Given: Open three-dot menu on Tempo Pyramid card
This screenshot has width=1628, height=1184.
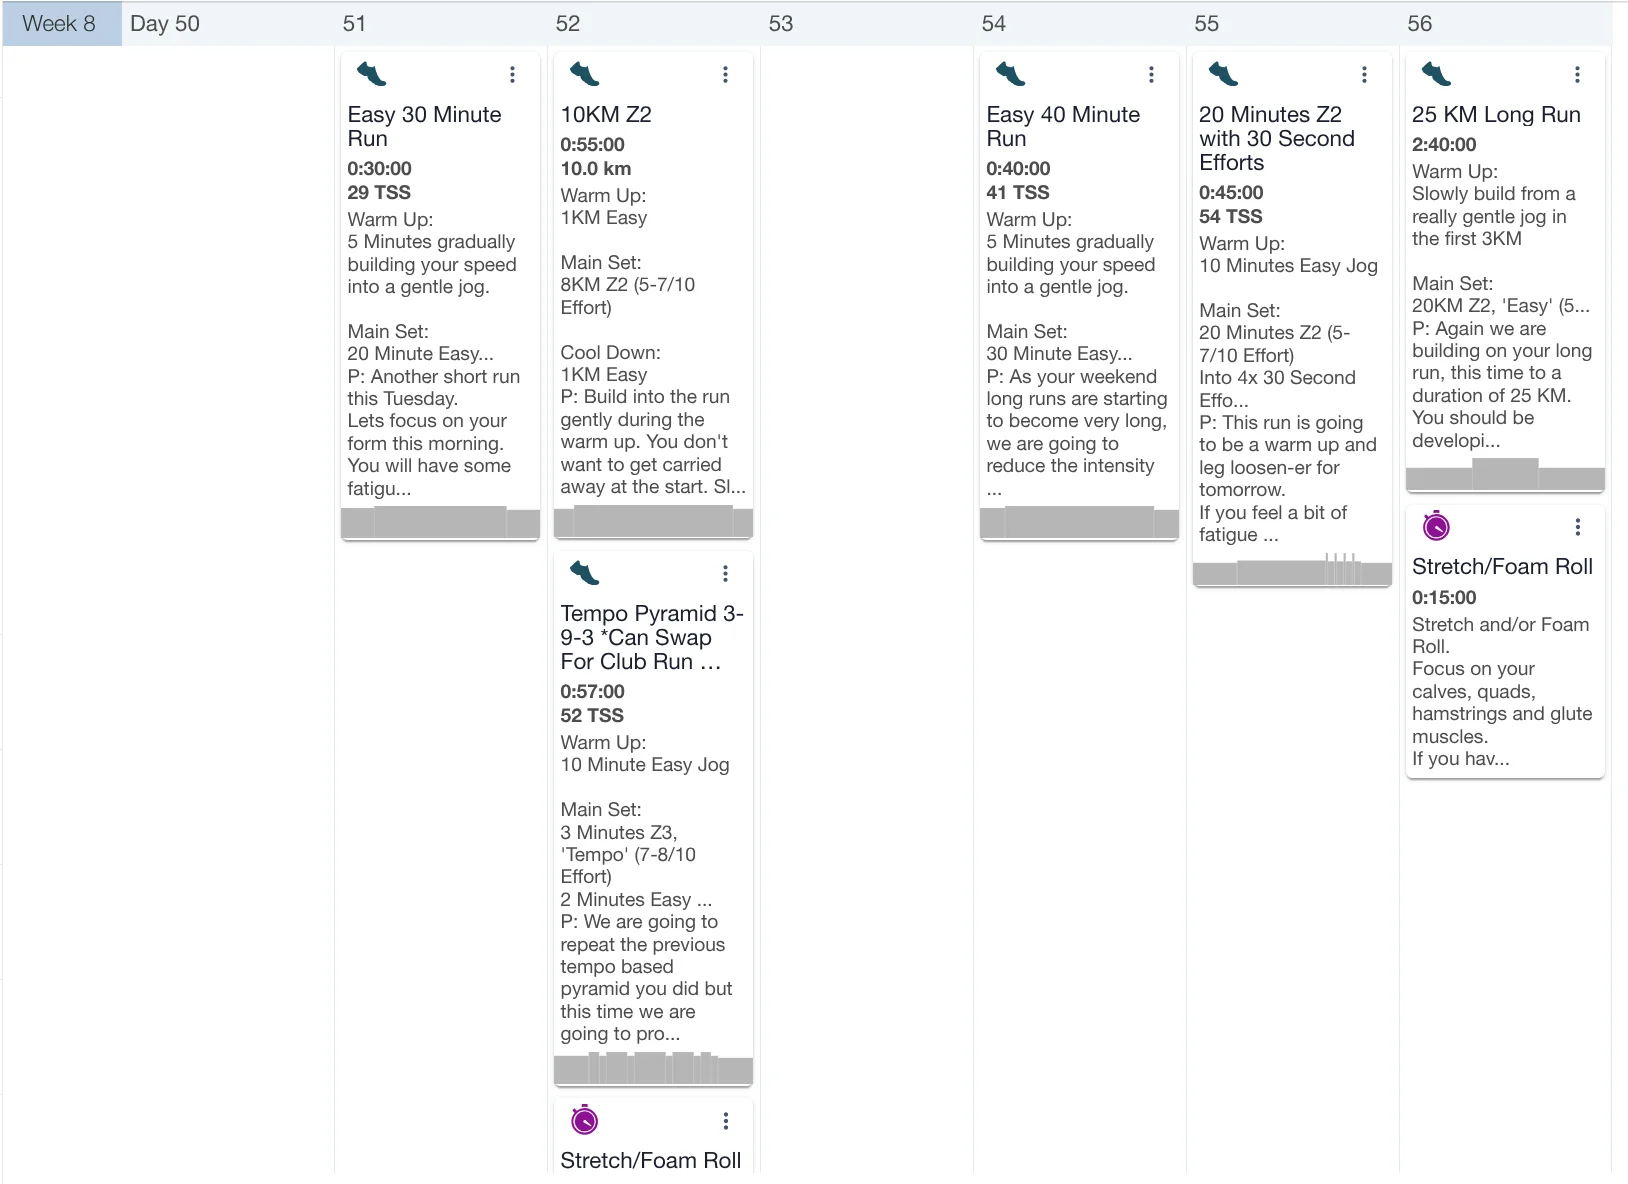Looking at the screenshot, I should pos(725,574).
